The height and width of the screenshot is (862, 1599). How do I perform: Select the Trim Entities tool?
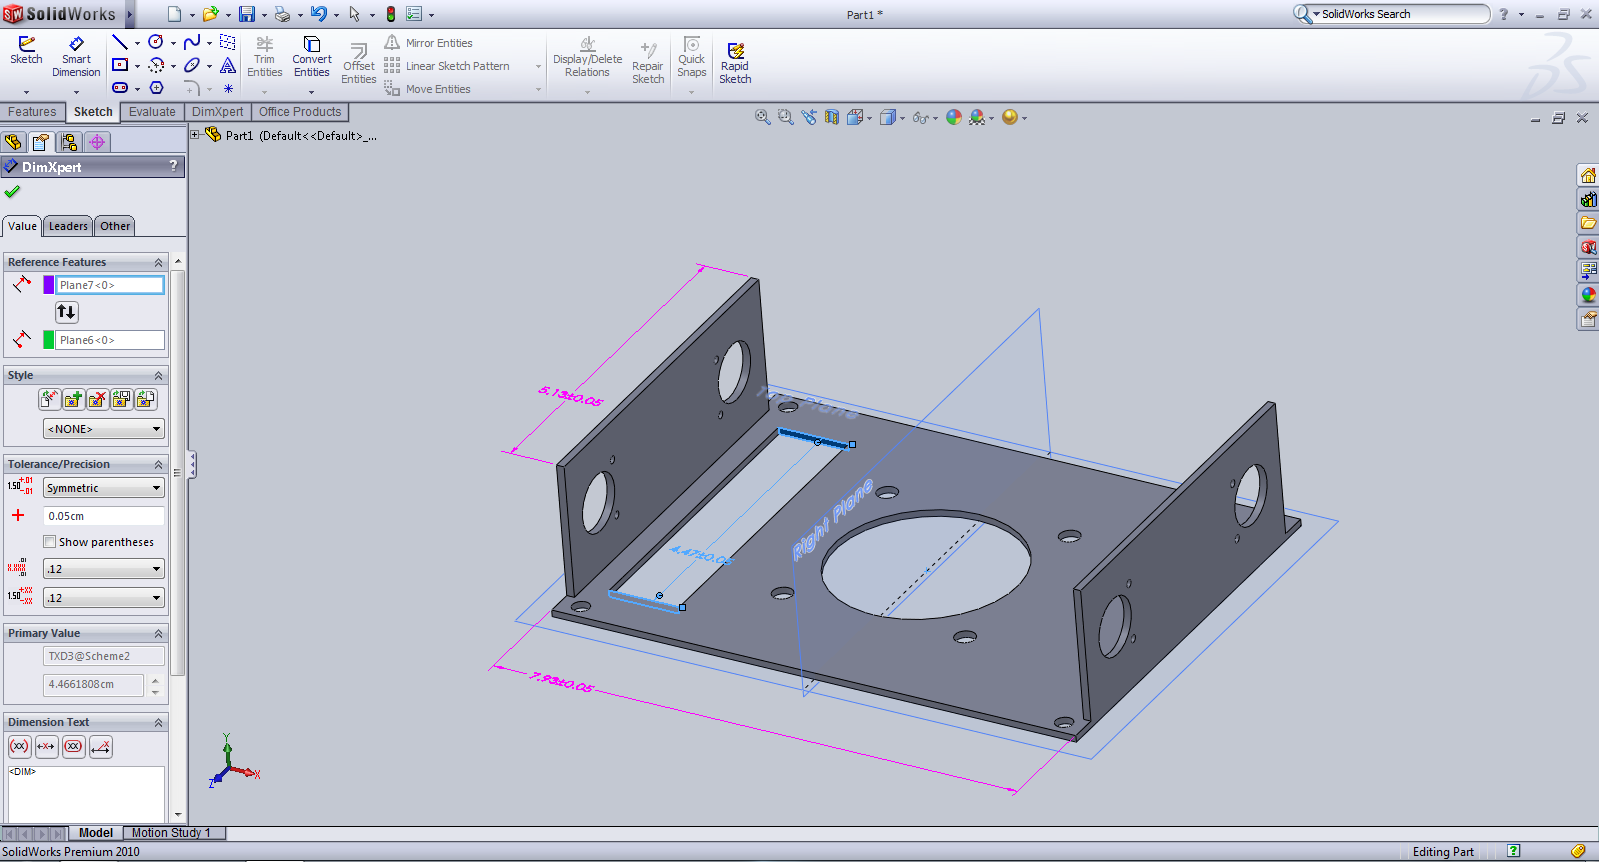[264, 57]
